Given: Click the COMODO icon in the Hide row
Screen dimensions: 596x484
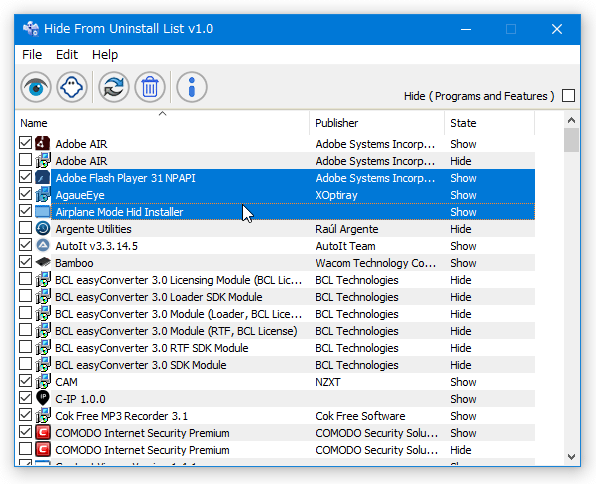Looking at the screenshot, I should click(x=43, y=449).
